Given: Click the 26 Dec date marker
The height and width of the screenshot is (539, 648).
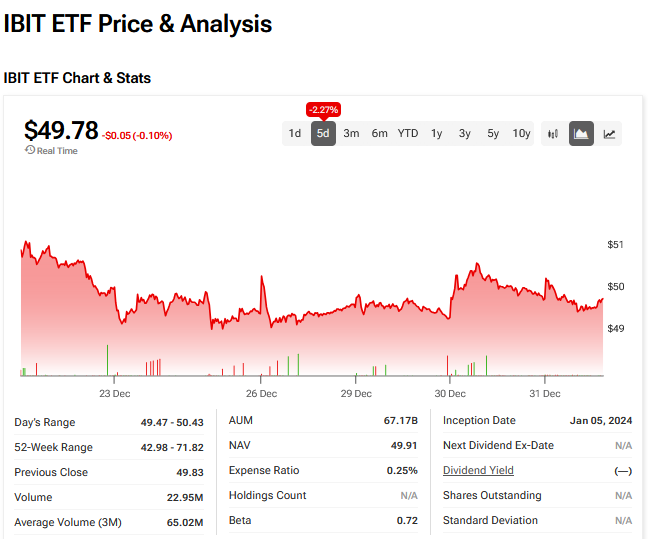Looking at the screenshot, I should point(261,394).
